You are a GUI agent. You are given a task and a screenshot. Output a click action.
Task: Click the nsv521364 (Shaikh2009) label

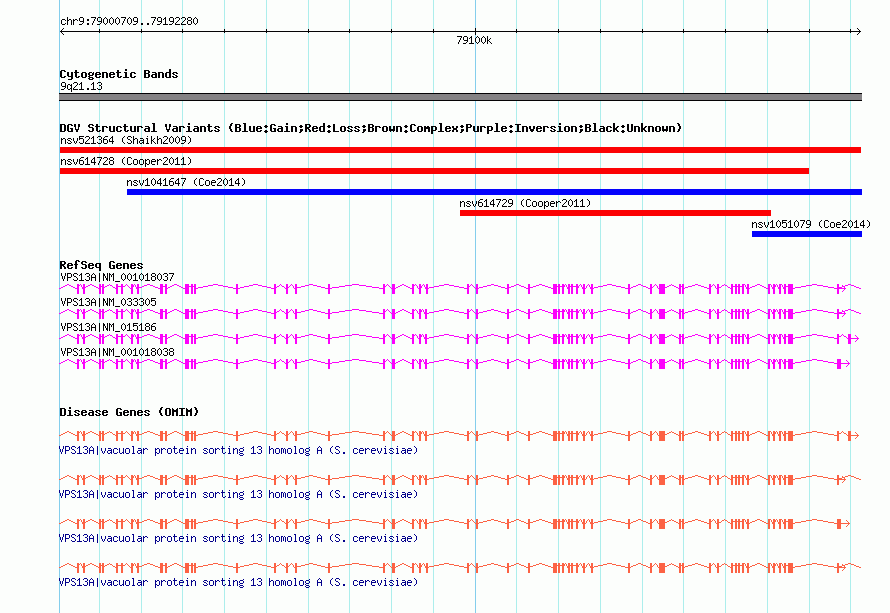[126, 140]
